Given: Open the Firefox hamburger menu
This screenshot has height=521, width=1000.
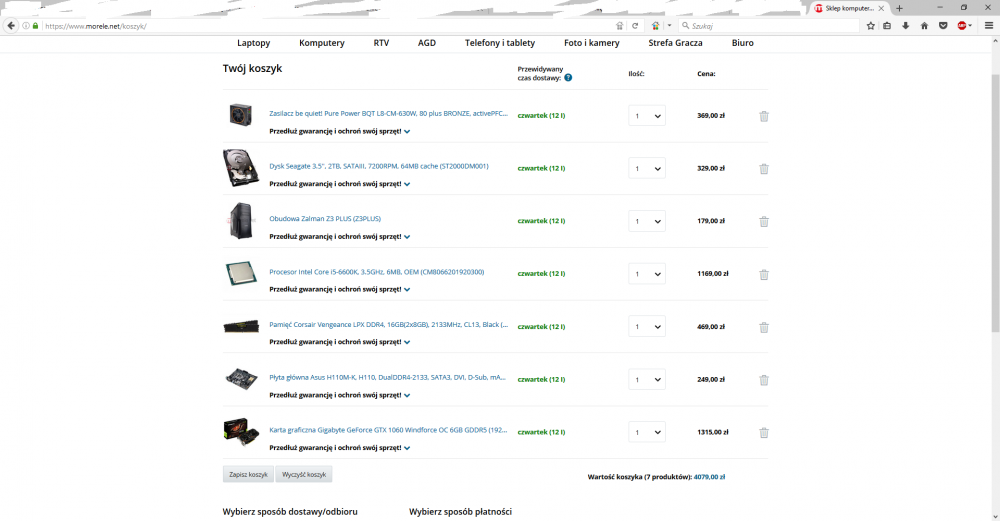Looking at the screenshot, I should (x=989, y=26).
